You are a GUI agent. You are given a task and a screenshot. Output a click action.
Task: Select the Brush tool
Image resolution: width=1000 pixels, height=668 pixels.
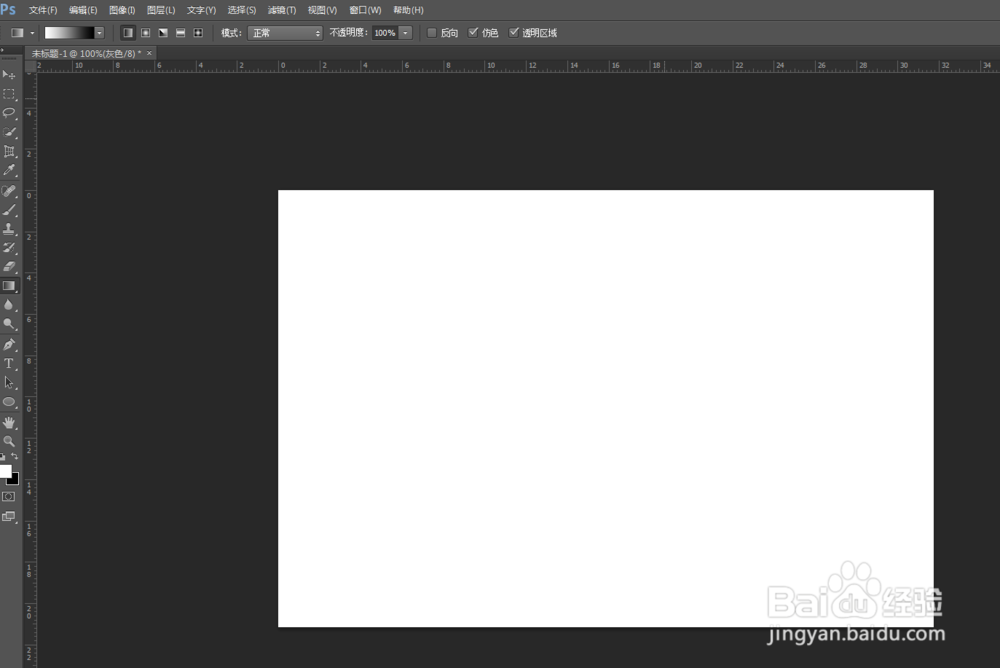pos(9,210)
